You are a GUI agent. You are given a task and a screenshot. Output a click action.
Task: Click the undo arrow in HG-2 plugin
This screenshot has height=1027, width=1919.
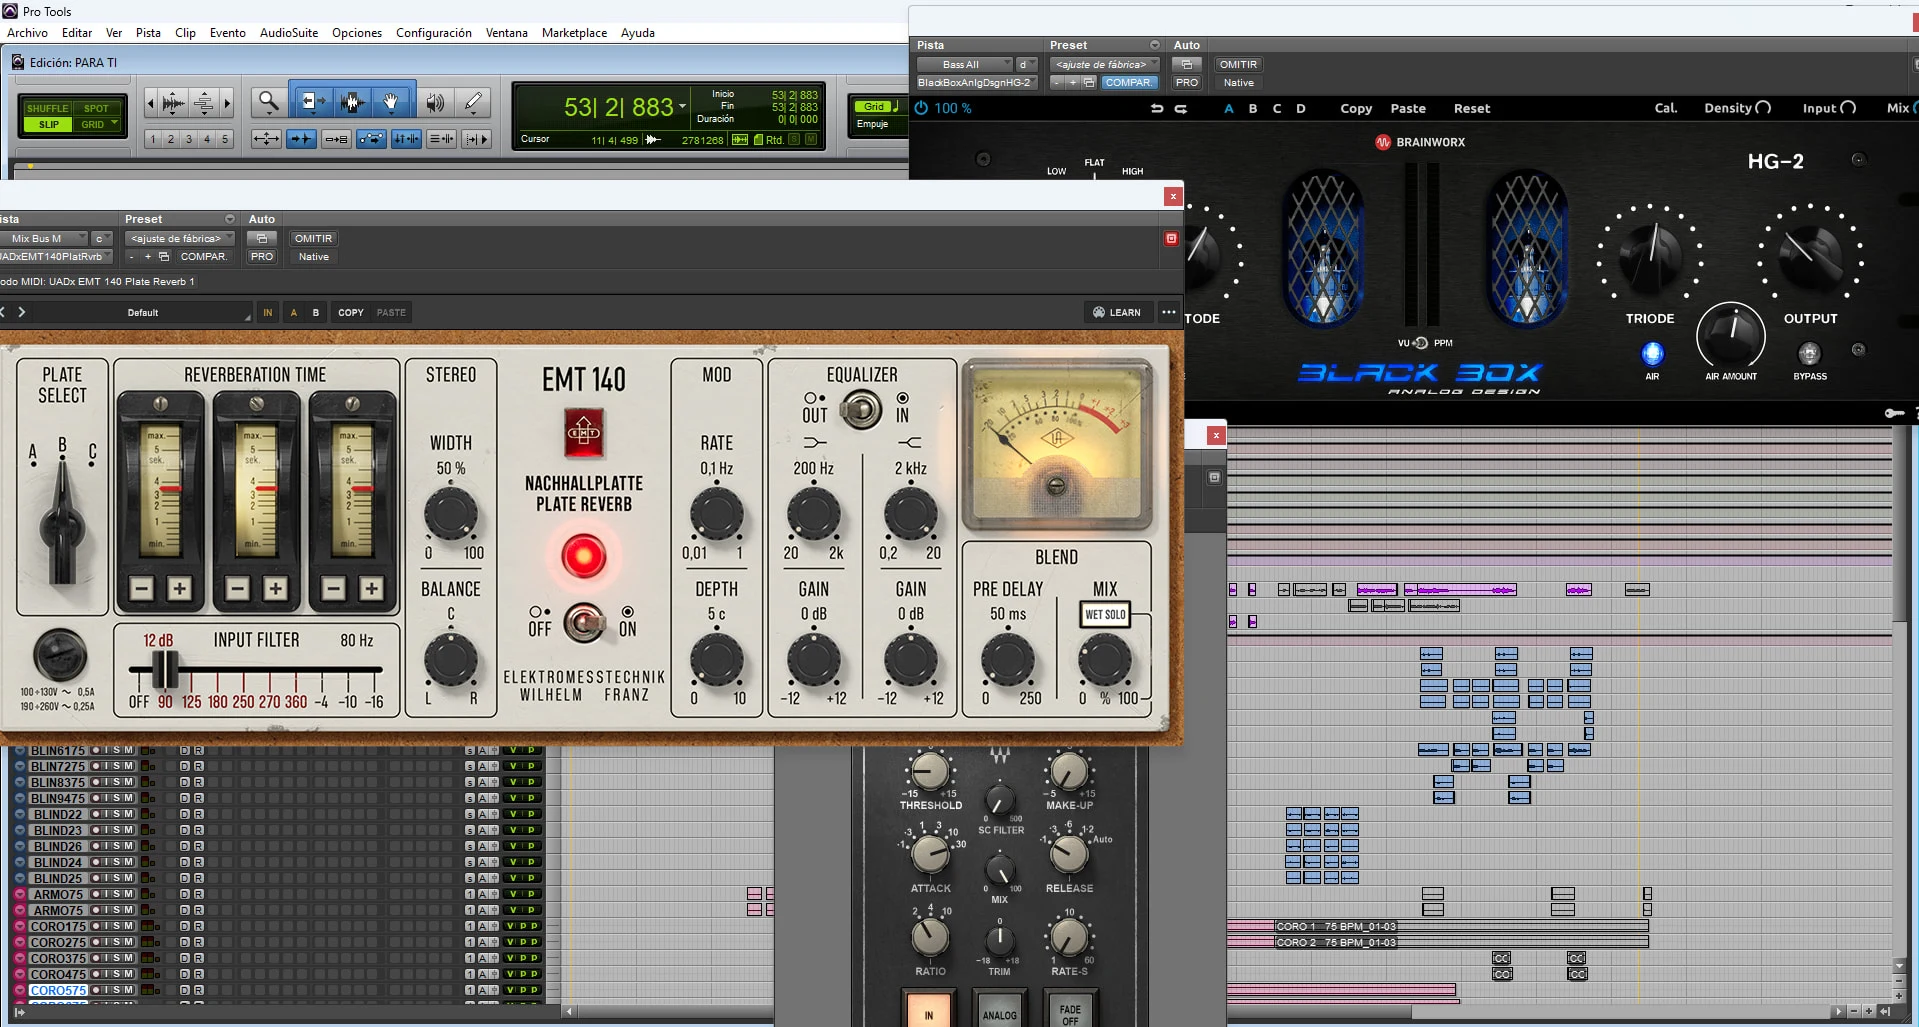click(x=1157, y=108)
